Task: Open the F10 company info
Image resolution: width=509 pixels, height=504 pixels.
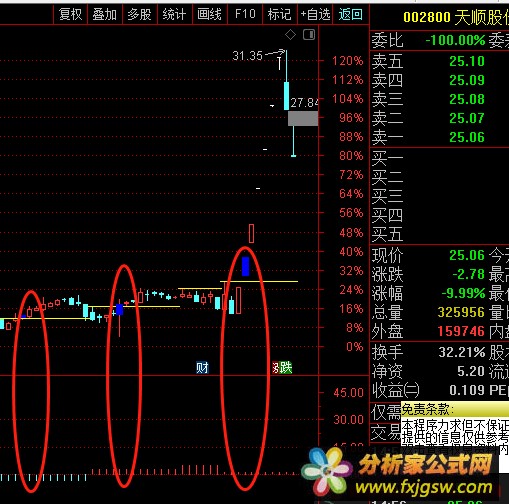Action: point(245,14)
